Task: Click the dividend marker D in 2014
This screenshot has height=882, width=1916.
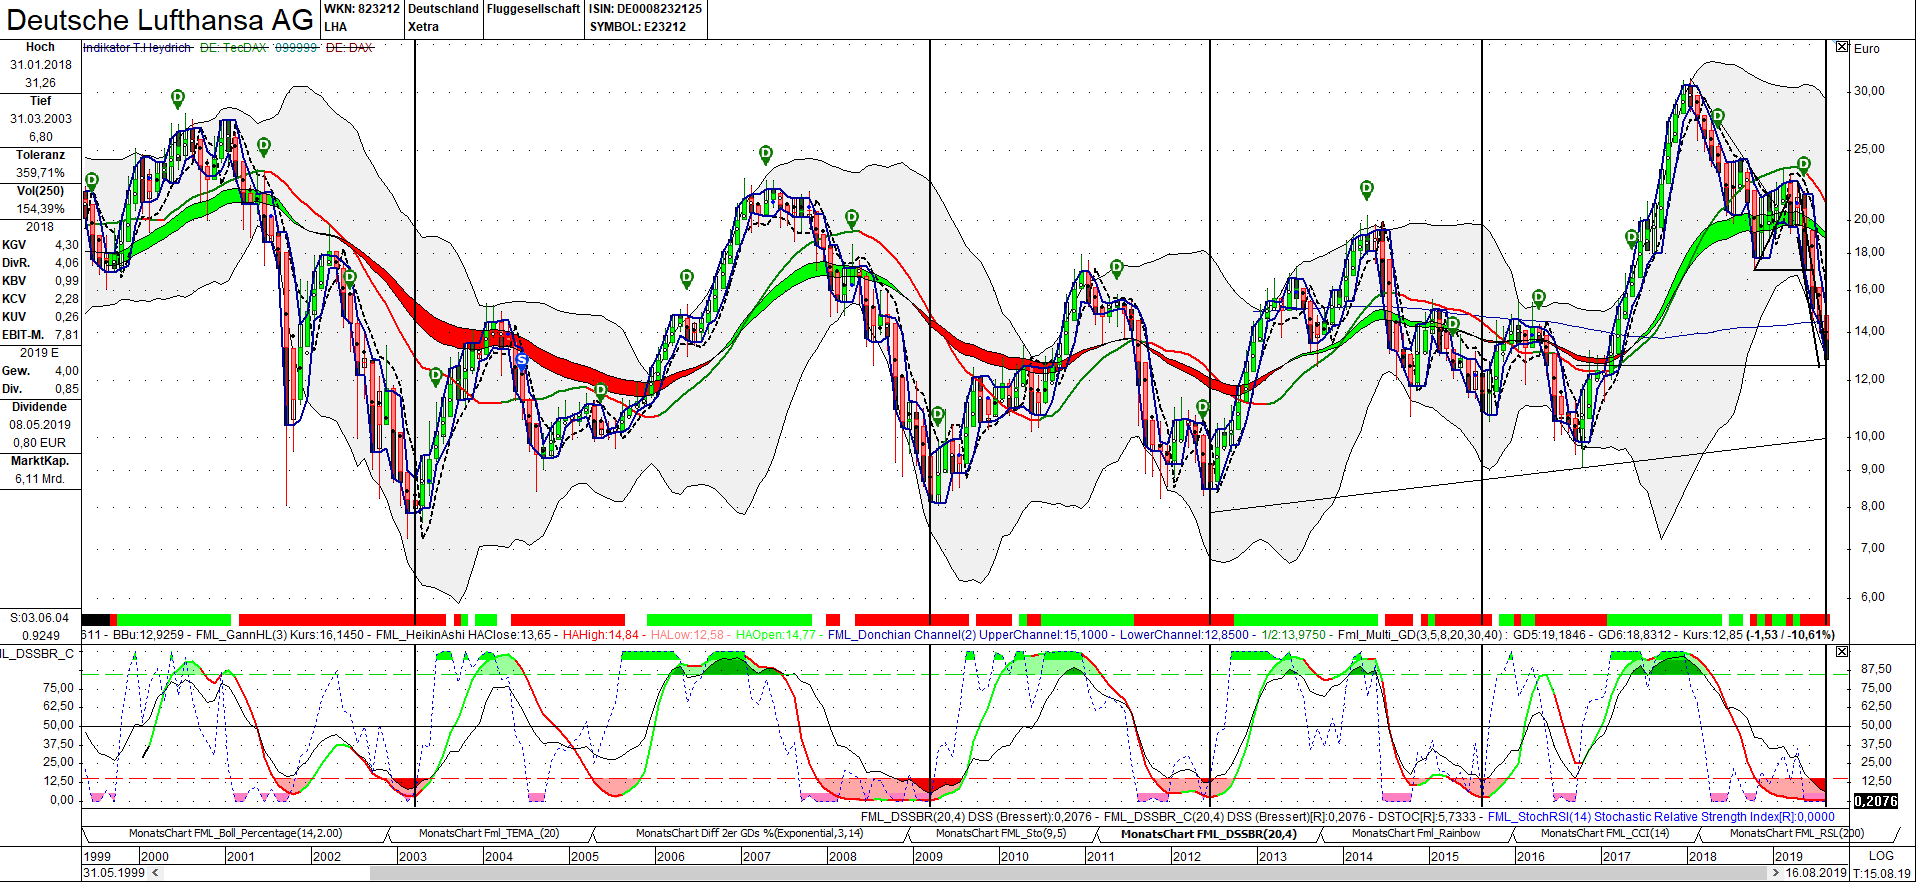Action: point(1367,188)
